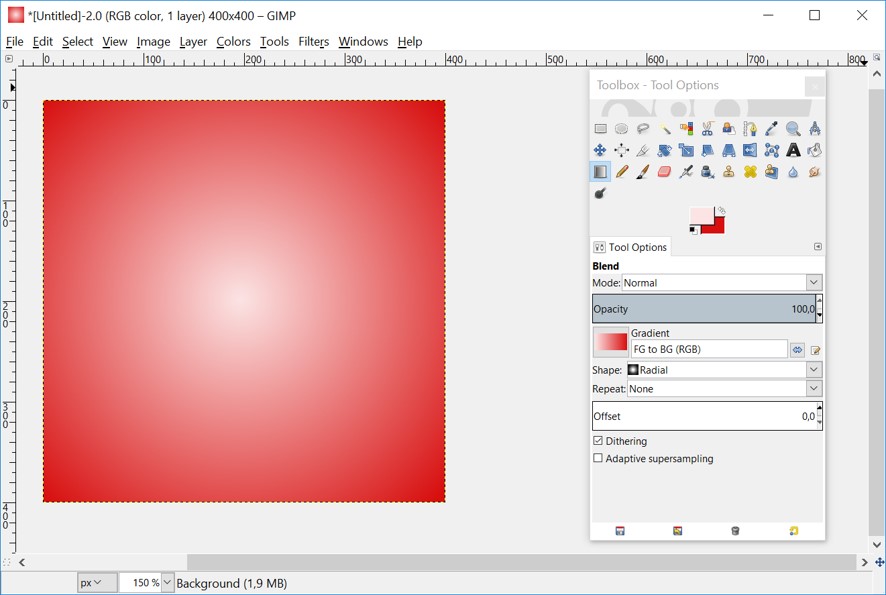Select the Measure compass tool
This screenshot has height=595, width=886.
tap(815, 129)
